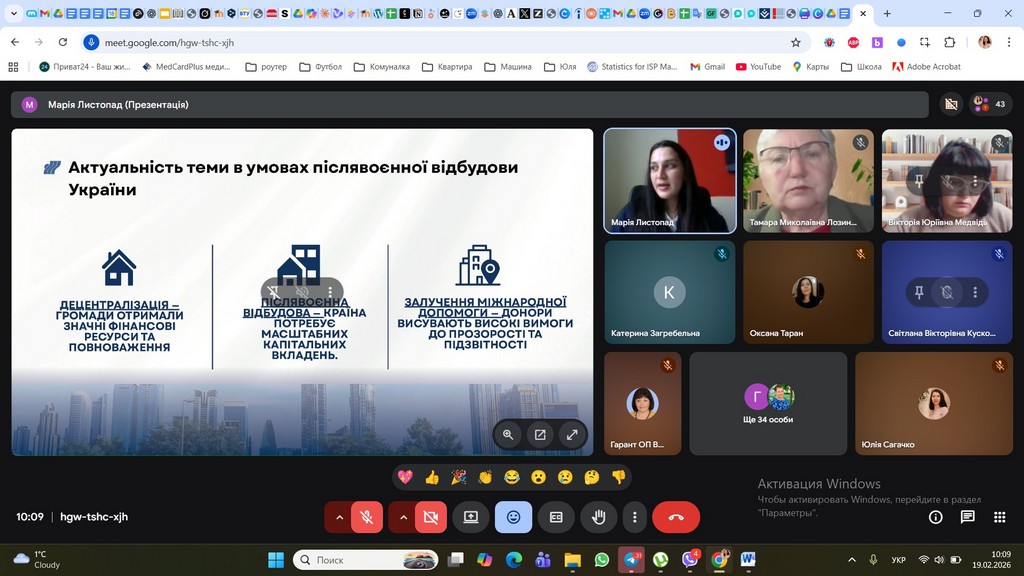The width and height of the screenshot is (1024, 576).
Task: Send the thumbs up emoji reaction
Action: pos(432,477)
